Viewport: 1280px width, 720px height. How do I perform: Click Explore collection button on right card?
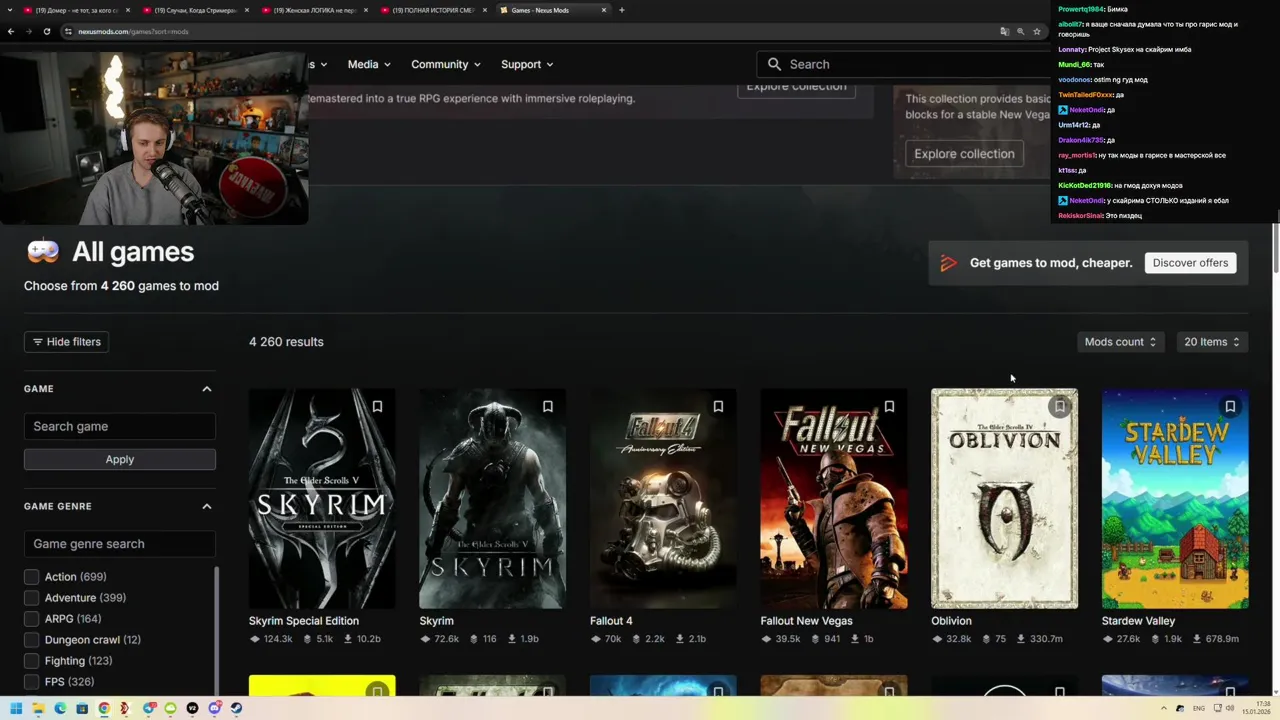964,154
